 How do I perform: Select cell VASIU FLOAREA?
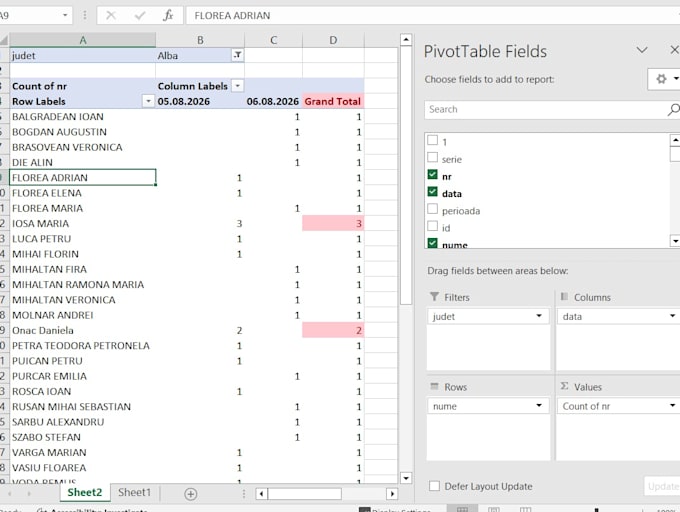tap(82, 468)
